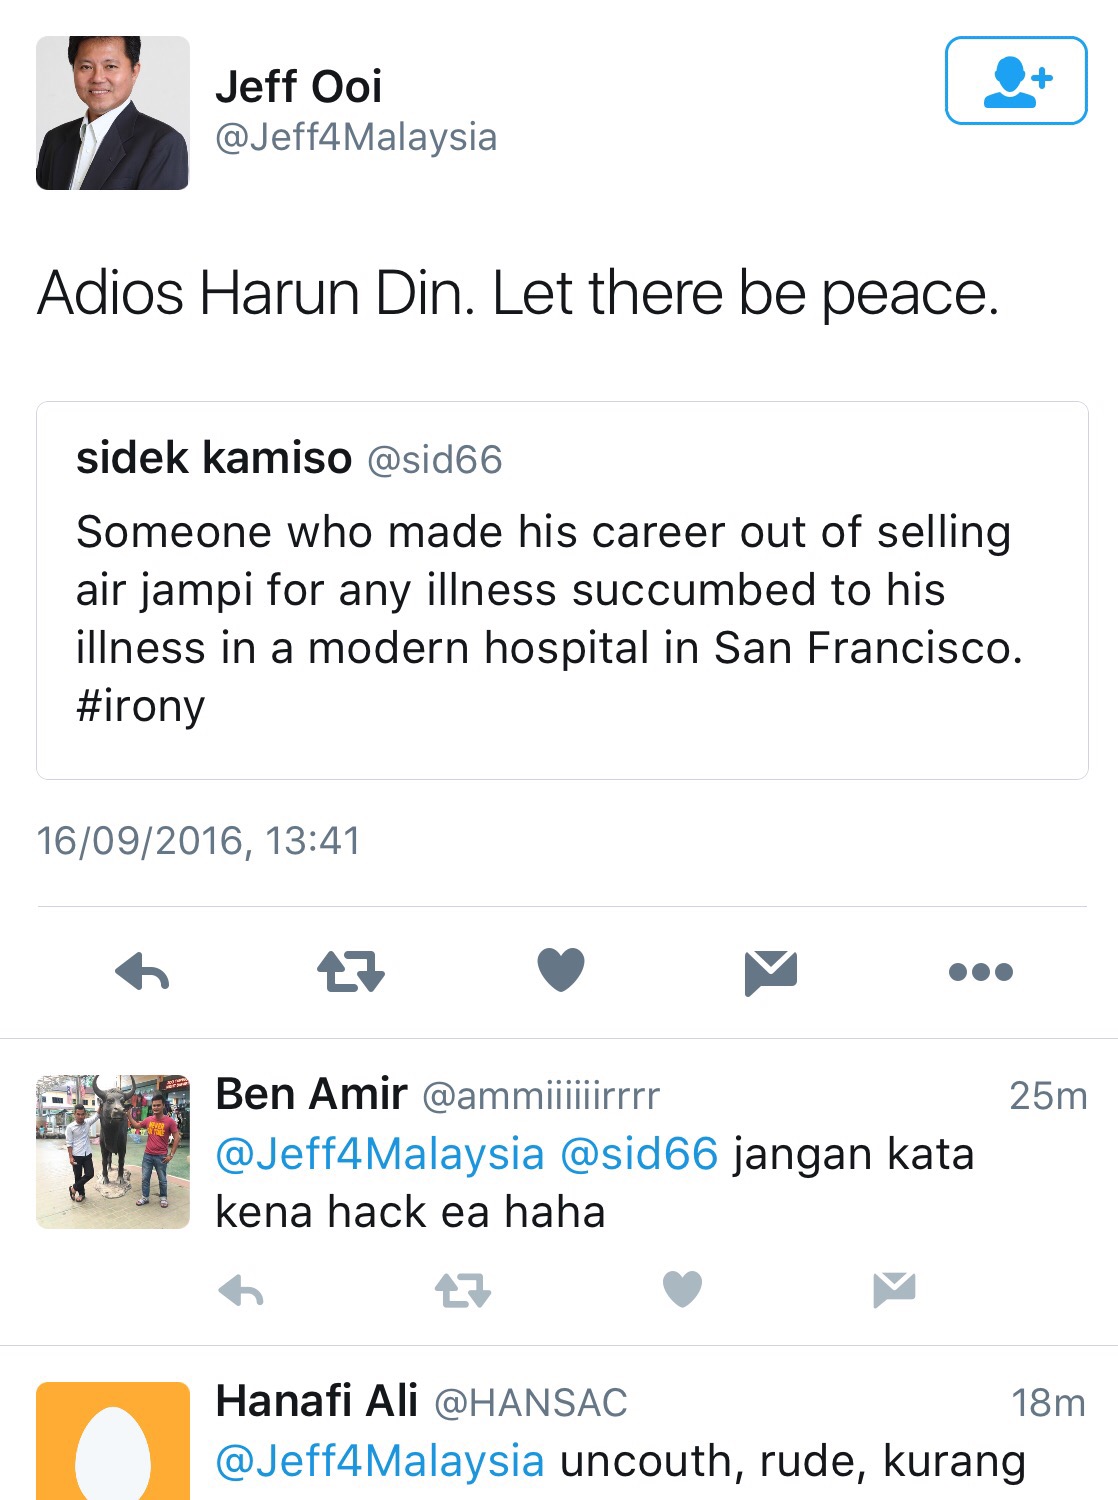Open @sid66 mention in Ben Amir's reply
Image resolution: width=1118 pixels, height=1500 pixels.
[x=639, y=1154]
